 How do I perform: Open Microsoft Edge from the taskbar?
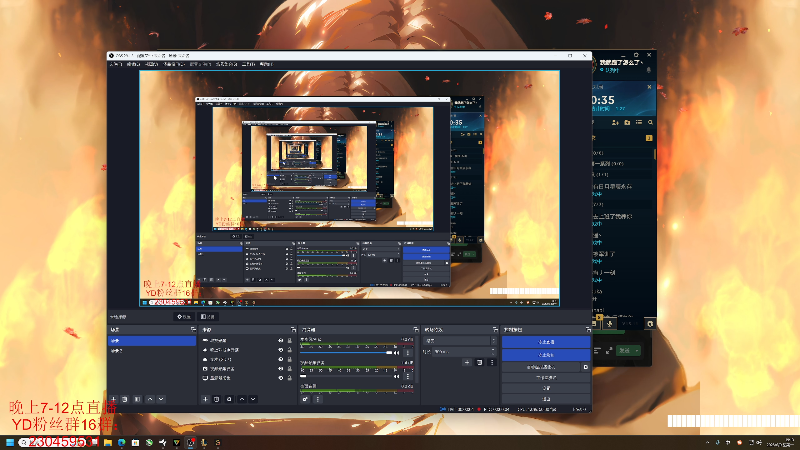pyautogui.click(x=121, y=443)
